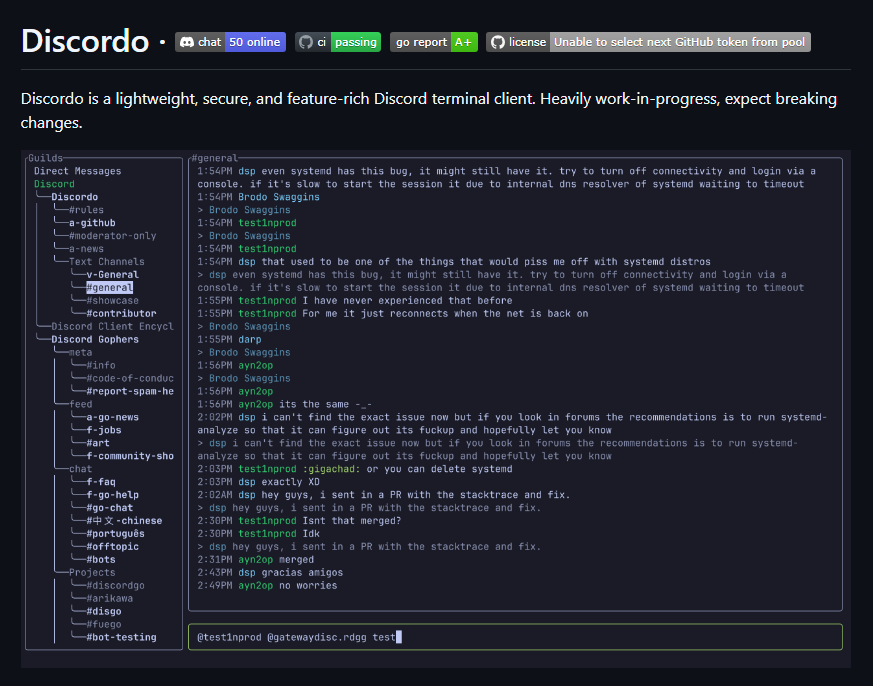
Task: Click "I have never experienced that before" message
Action: click(355, 301)
